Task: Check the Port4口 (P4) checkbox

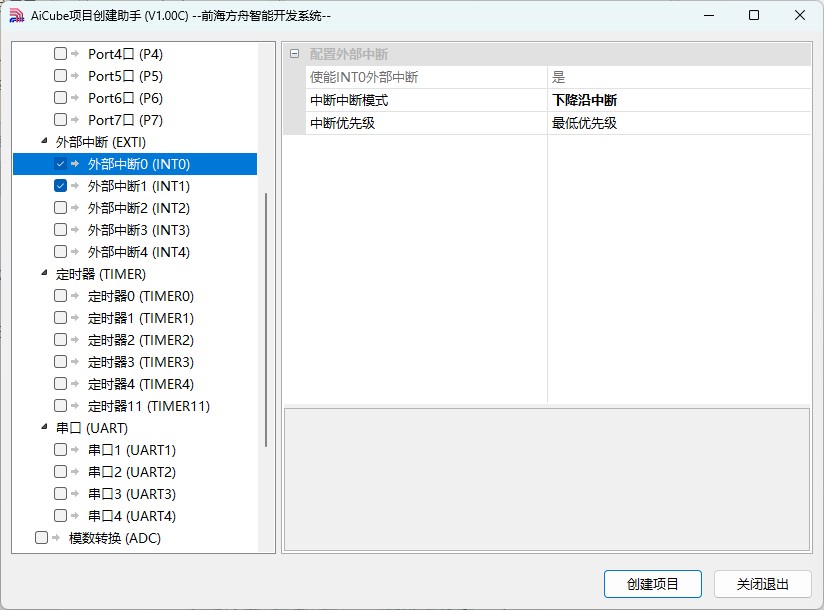Action: (x=60, y=54)
